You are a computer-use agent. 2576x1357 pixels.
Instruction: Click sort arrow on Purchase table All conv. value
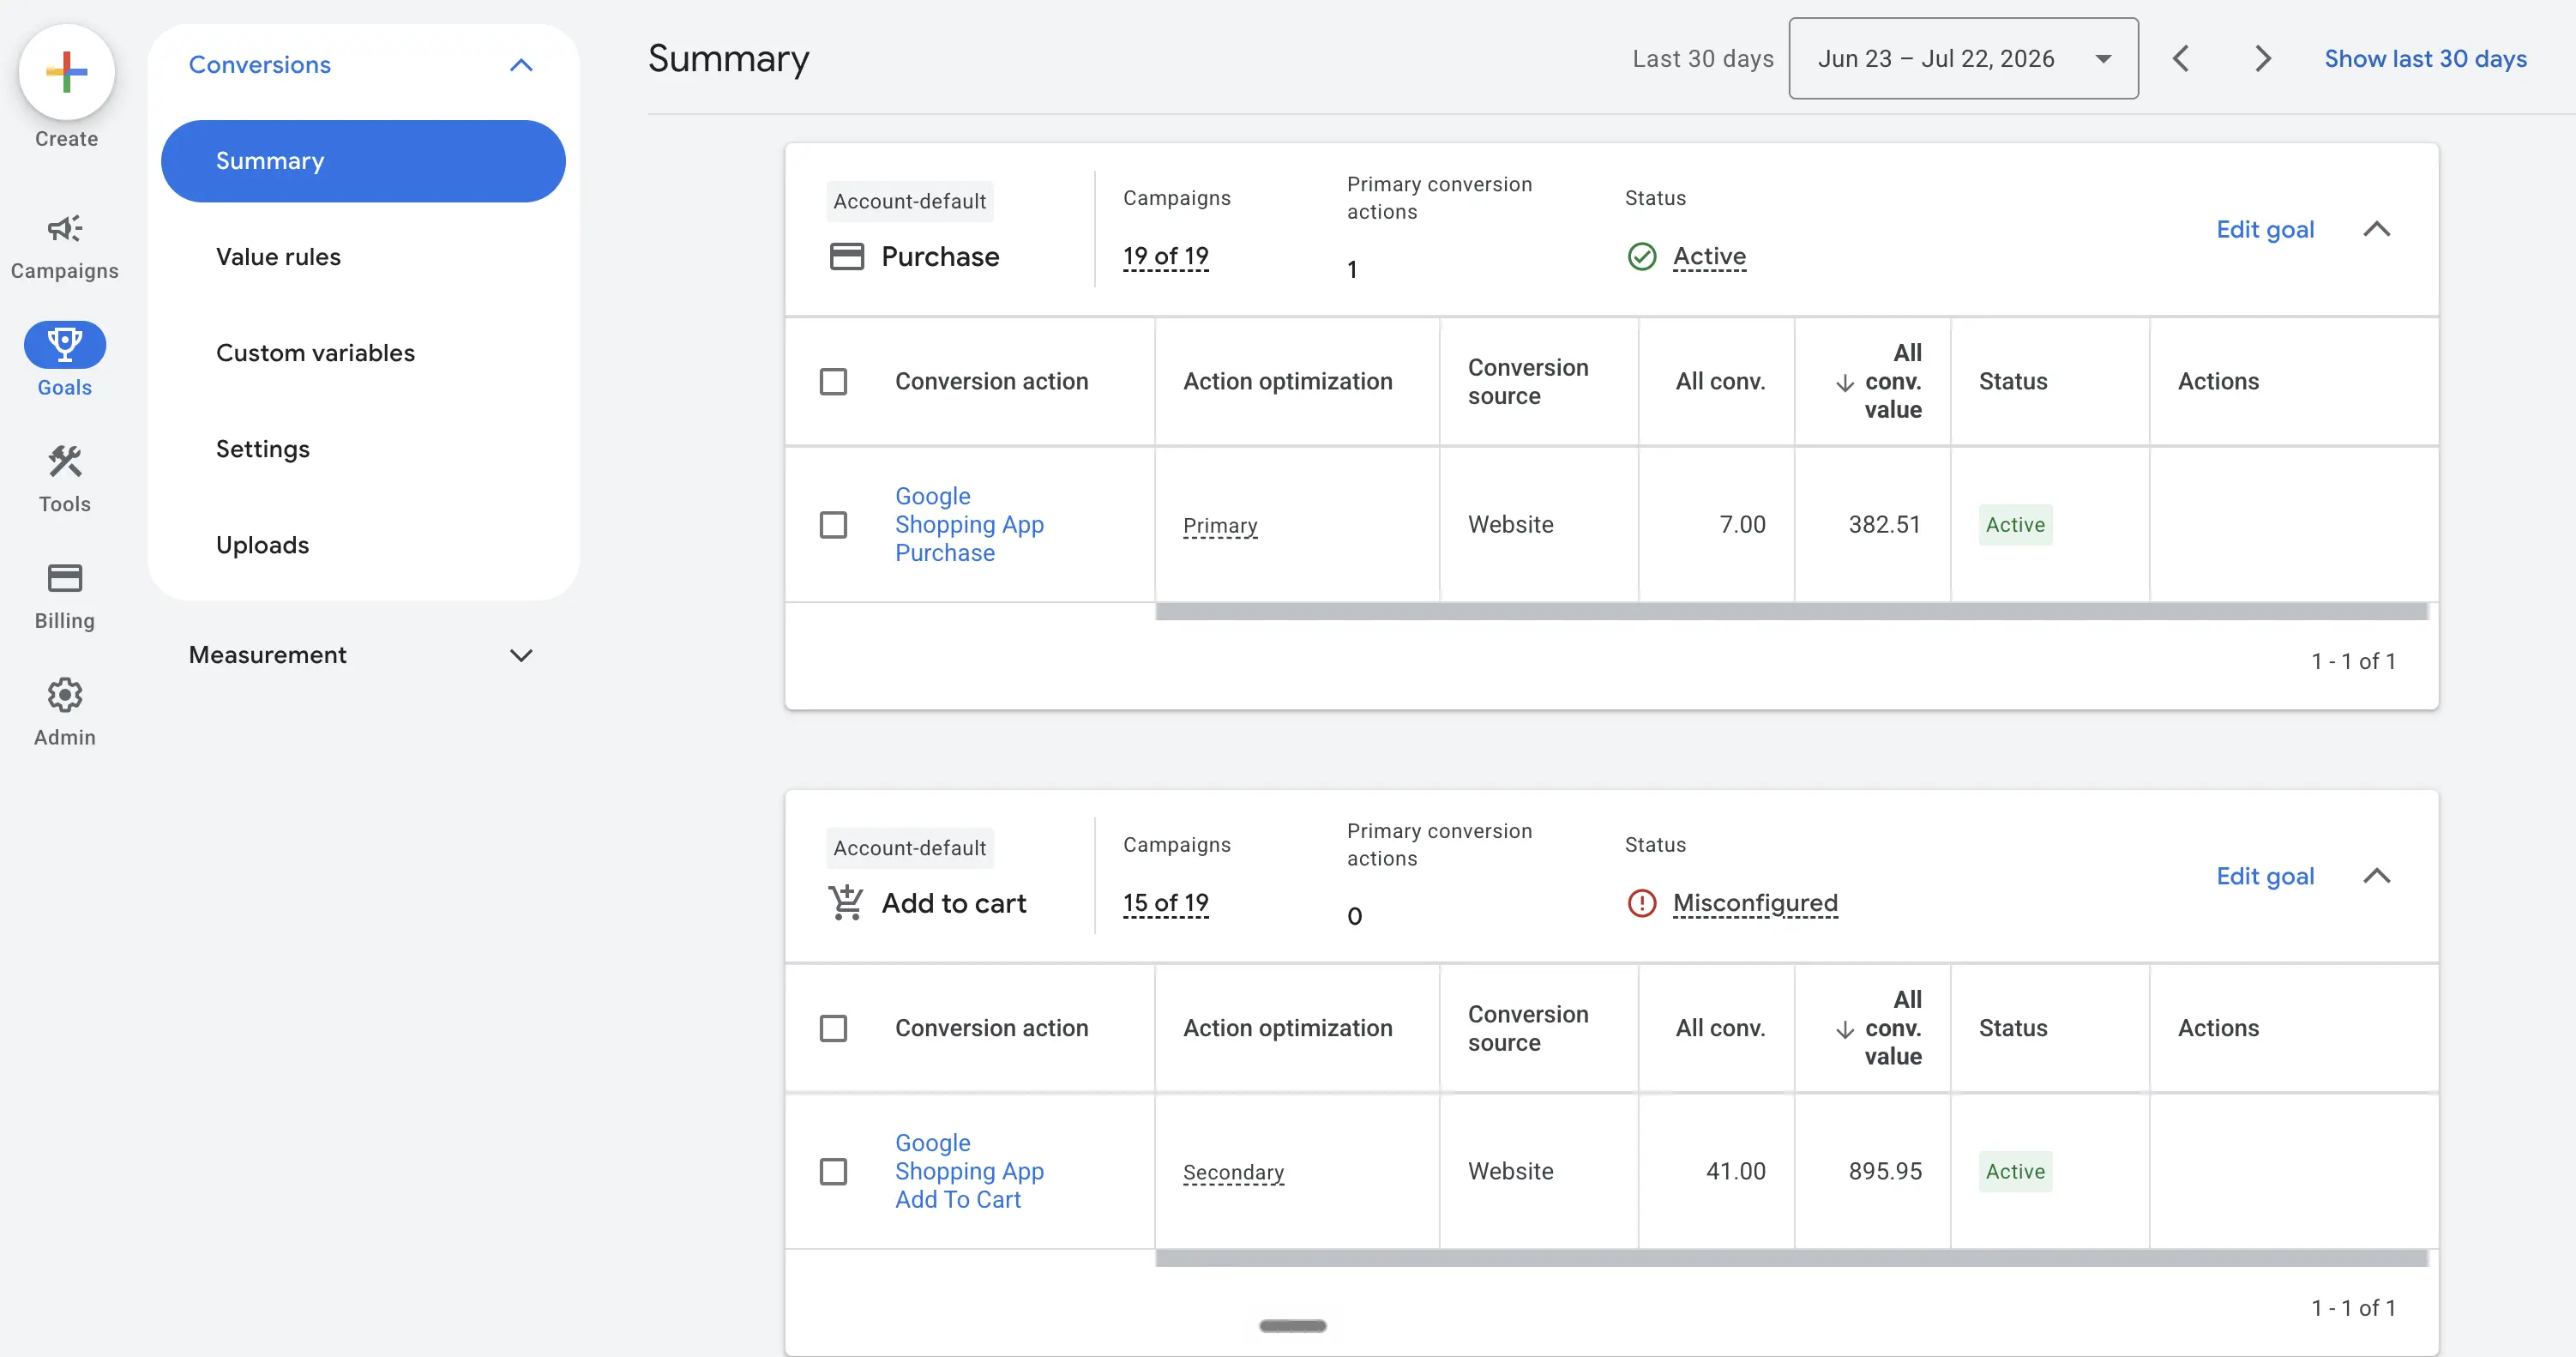1845,383
